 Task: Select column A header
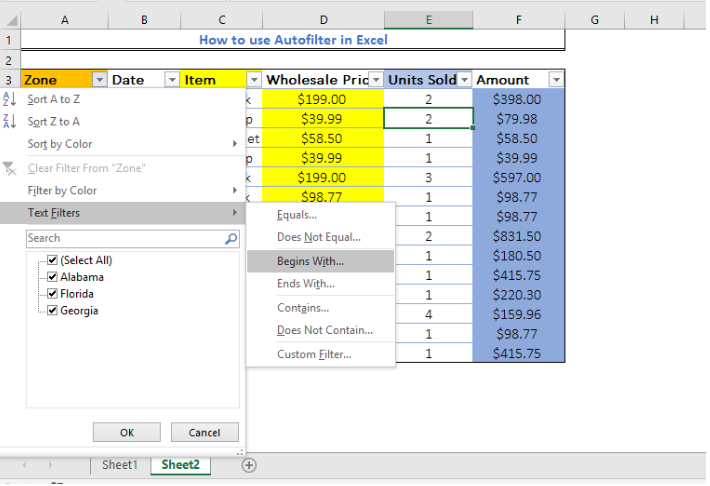coord(65,20)
